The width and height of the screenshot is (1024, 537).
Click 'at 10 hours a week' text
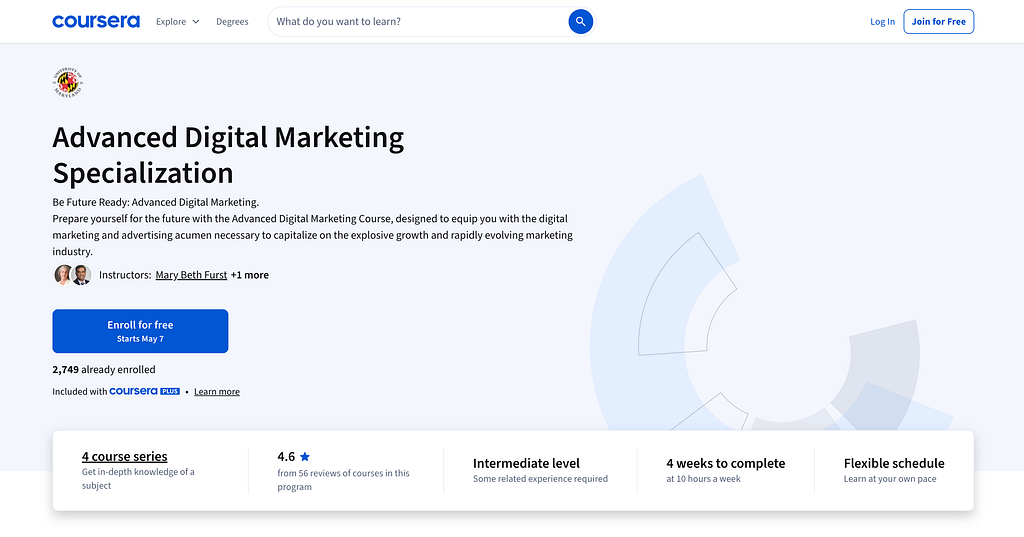(x=703, y=479)
